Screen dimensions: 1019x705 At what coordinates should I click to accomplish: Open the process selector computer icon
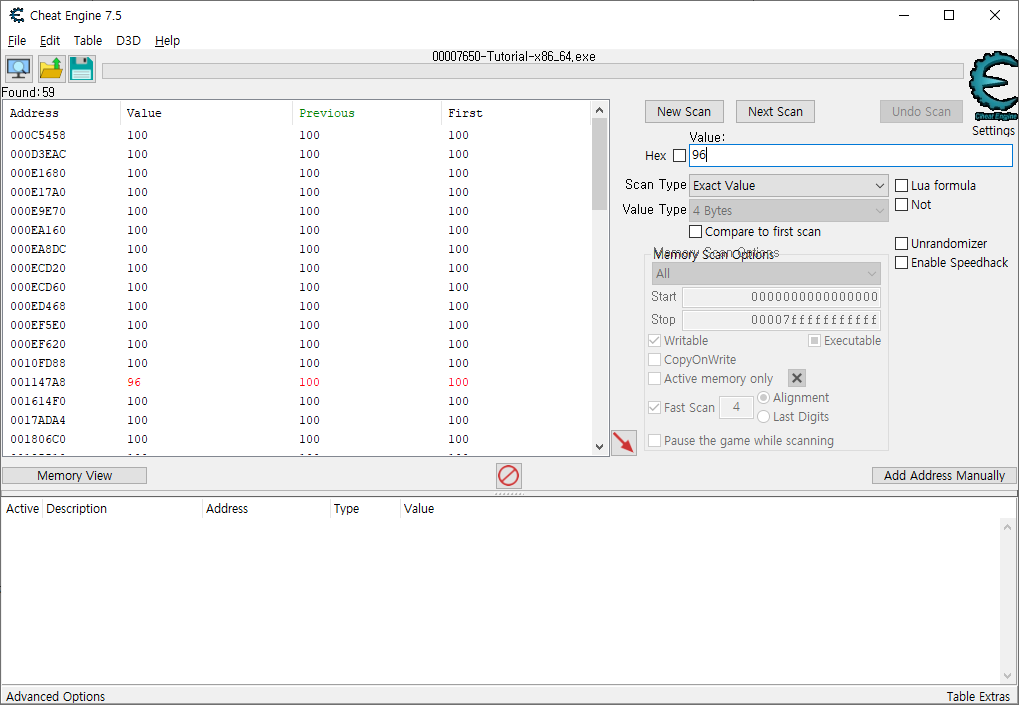pyautogui.click(x=19, y=68)
